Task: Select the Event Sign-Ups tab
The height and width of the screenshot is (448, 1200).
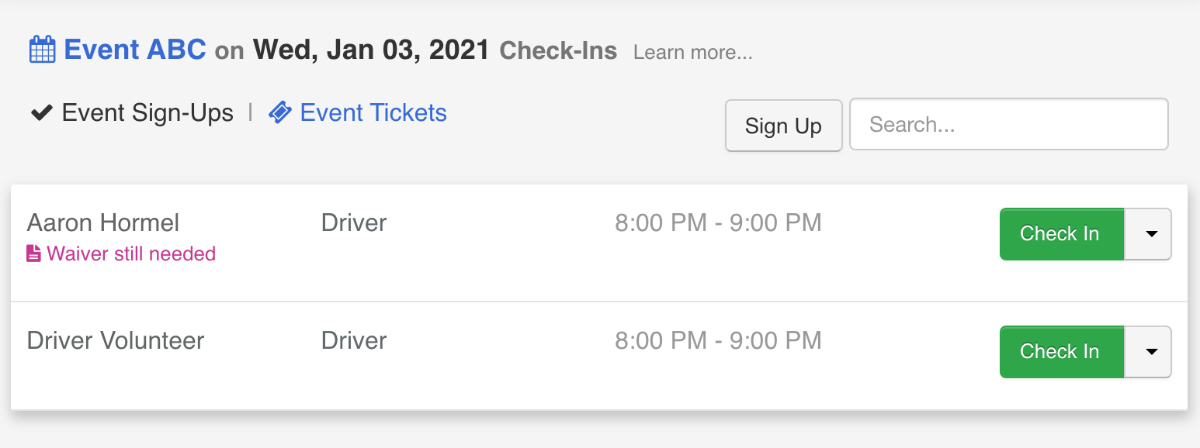Action: (147, 113)
